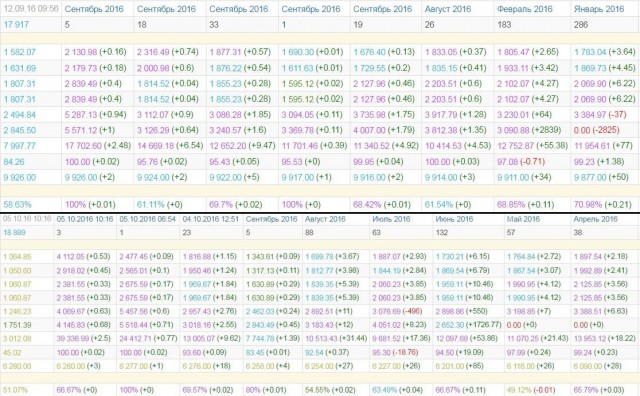This screenshot has width=640, height=396.
Task: Click the '1 805.47 (+2.65)' cell
Action: tap(528, 52)
